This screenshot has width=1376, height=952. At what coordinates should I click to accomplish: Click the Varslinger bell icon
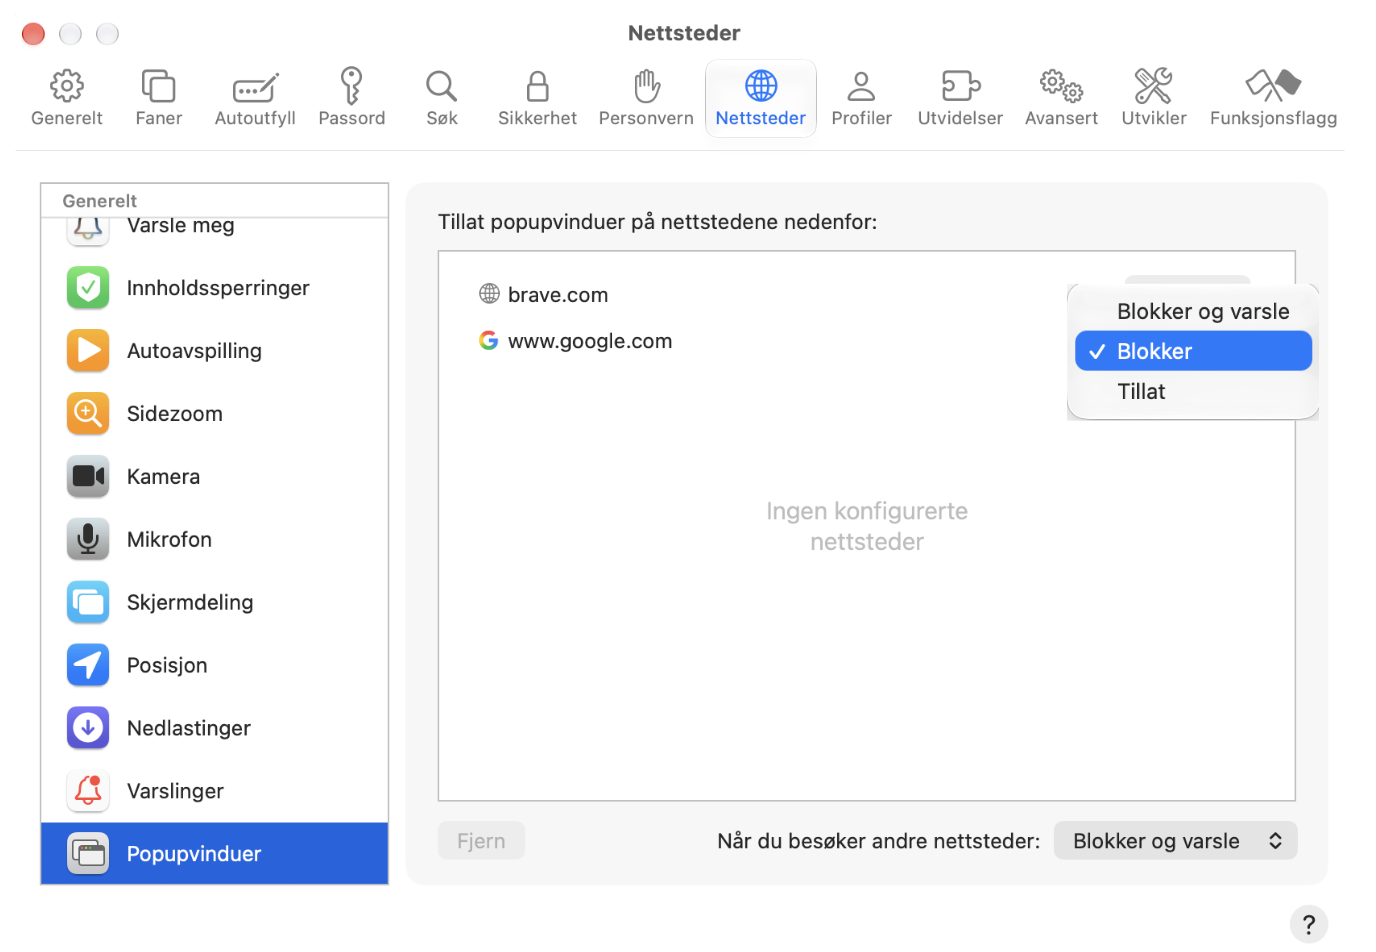(88, 792)
